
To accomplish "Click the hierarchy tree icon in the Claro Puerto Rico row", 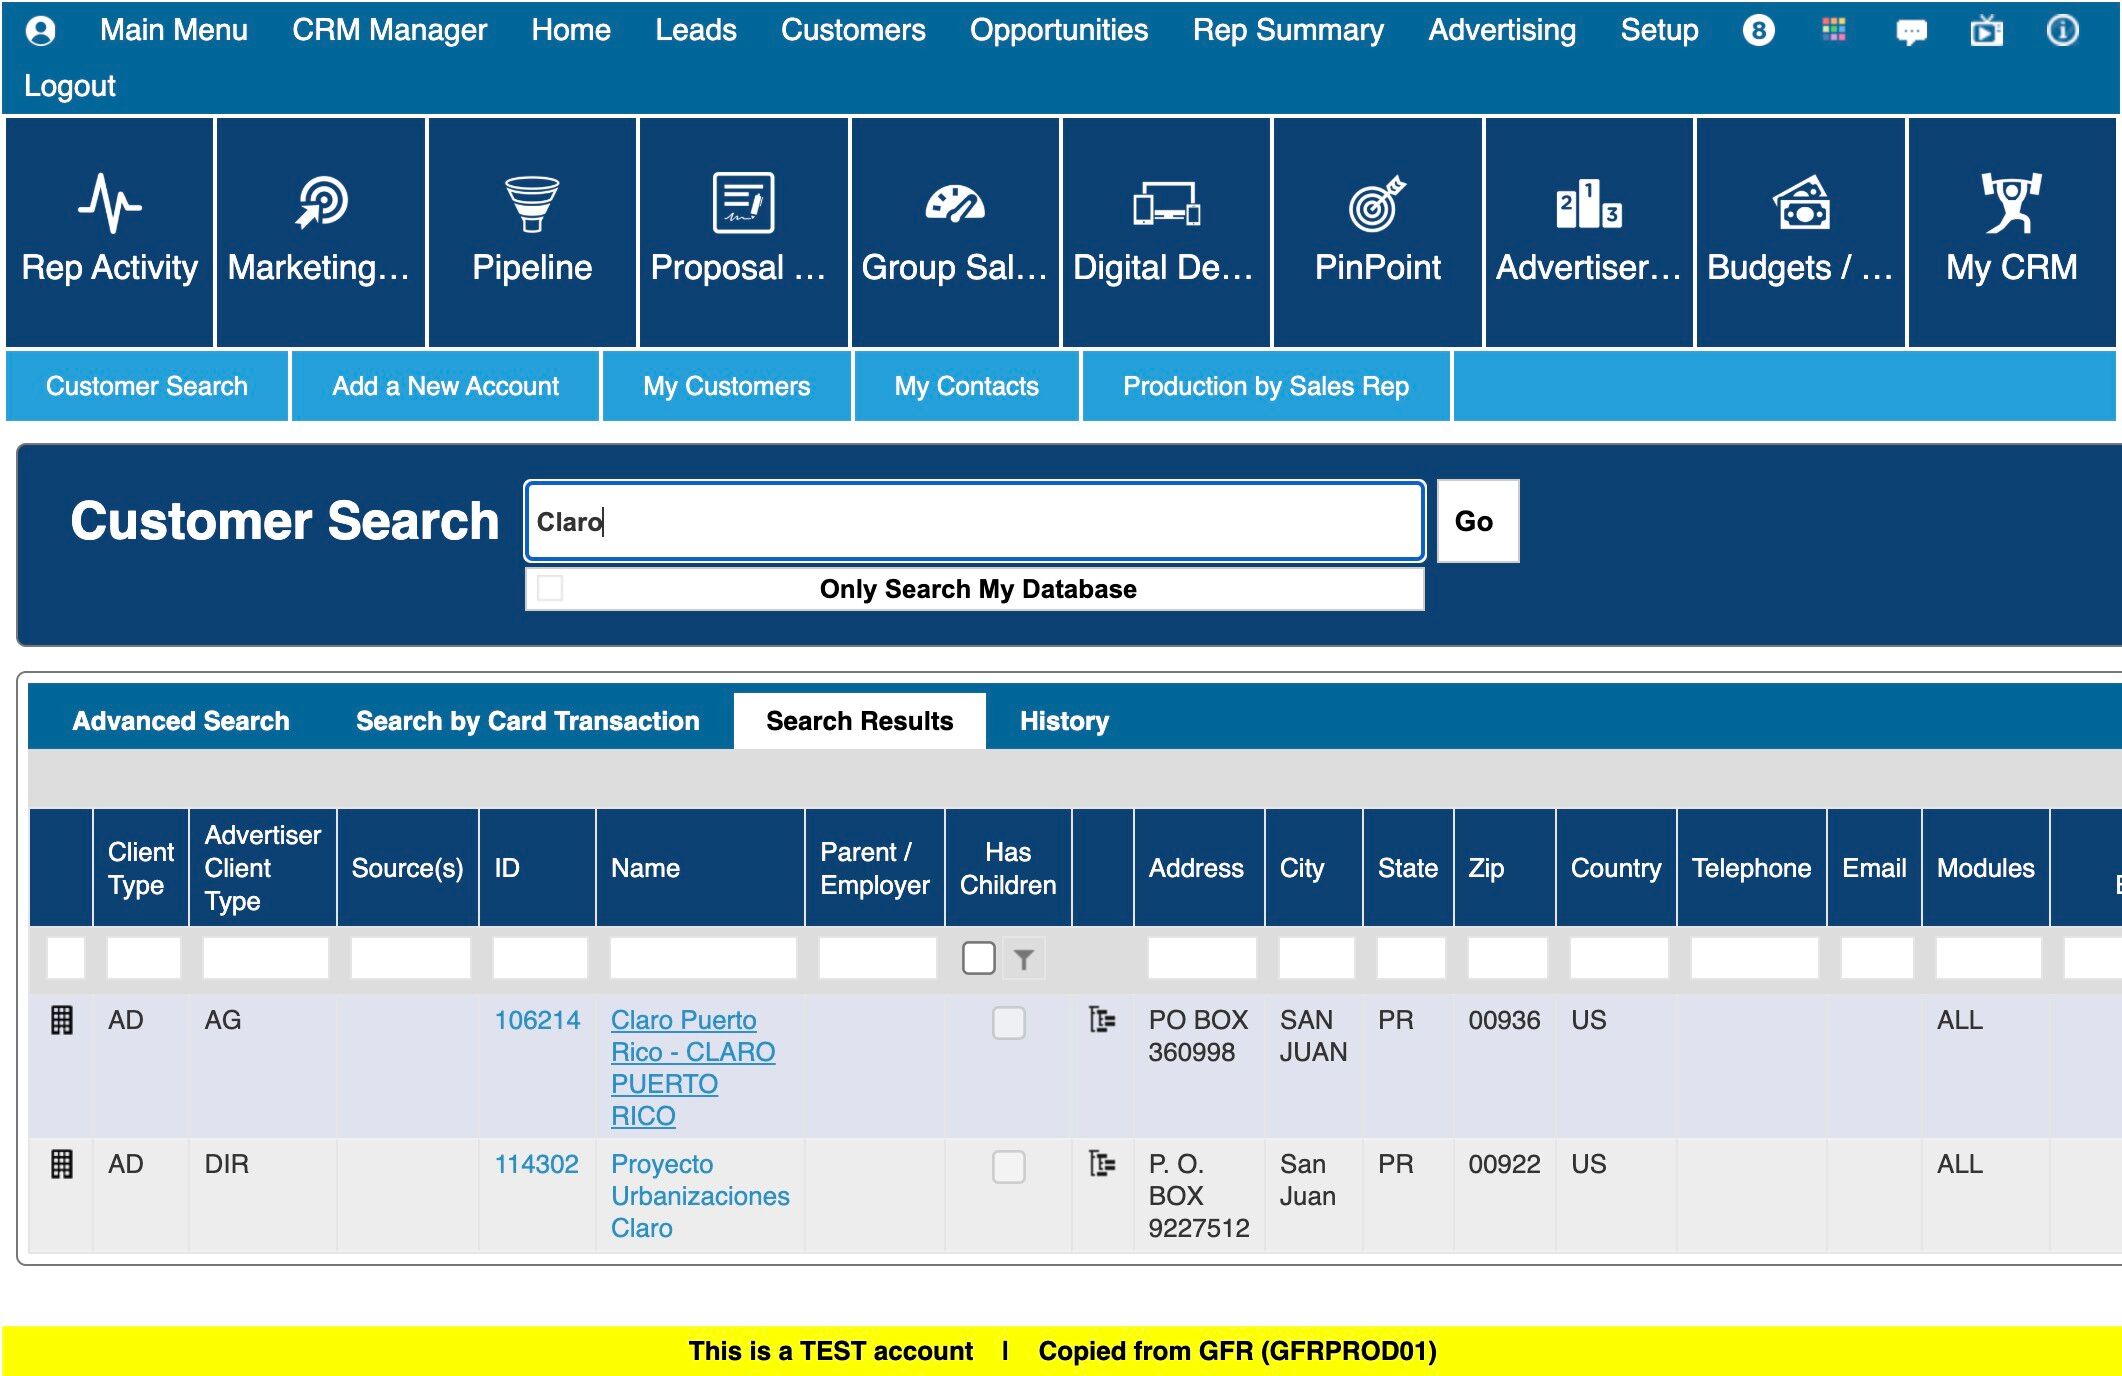I will 1101,1020.
